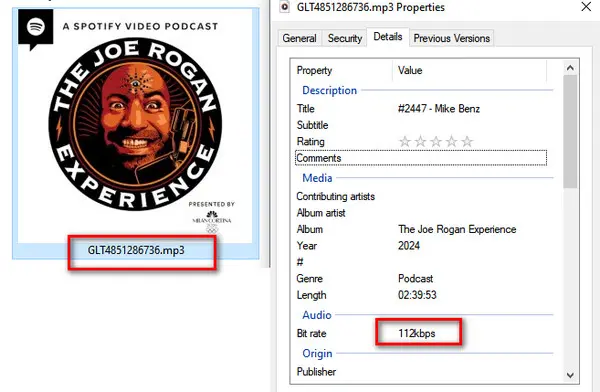Click the Title property label

tap(306, 109)
